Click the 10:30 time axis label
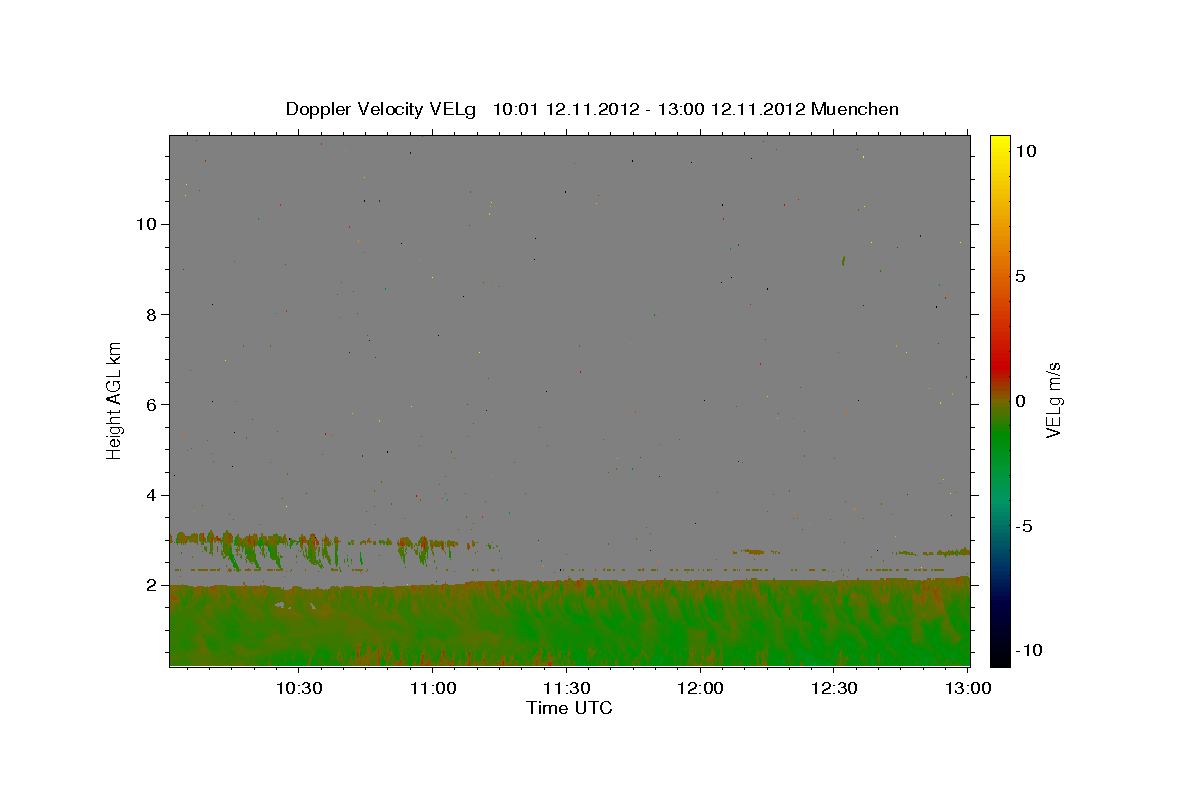This screenshot has width=1200, height=800. click(x=299, y=688)
